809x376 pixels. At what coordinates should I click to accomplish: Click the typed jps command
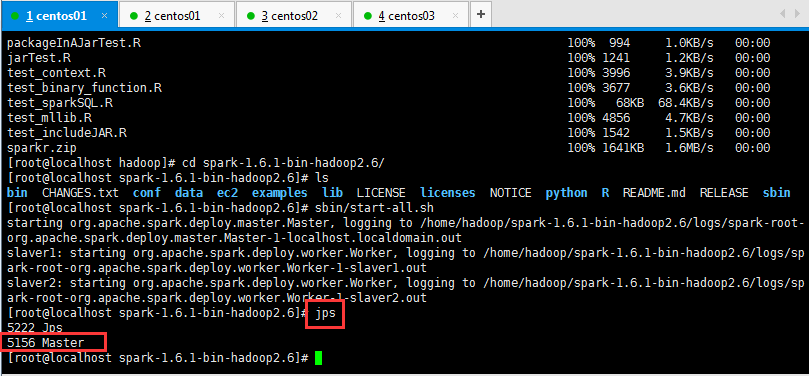click(x=325, y=313)
